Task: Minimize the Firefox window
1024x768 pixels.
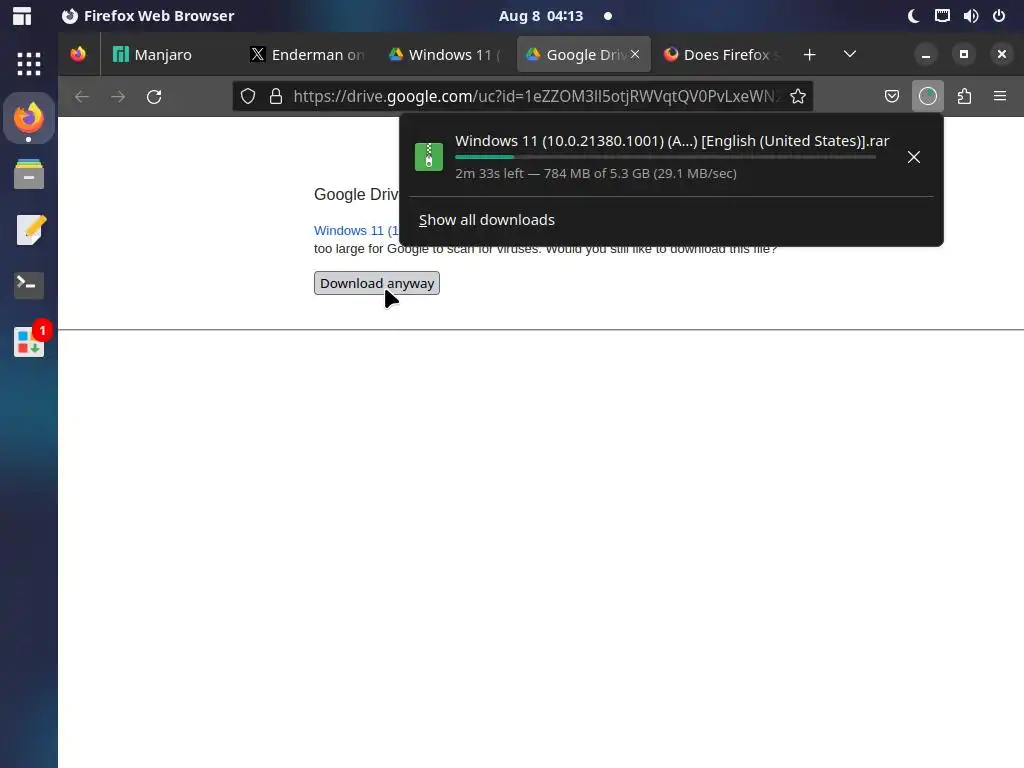Action: [926, 55]
